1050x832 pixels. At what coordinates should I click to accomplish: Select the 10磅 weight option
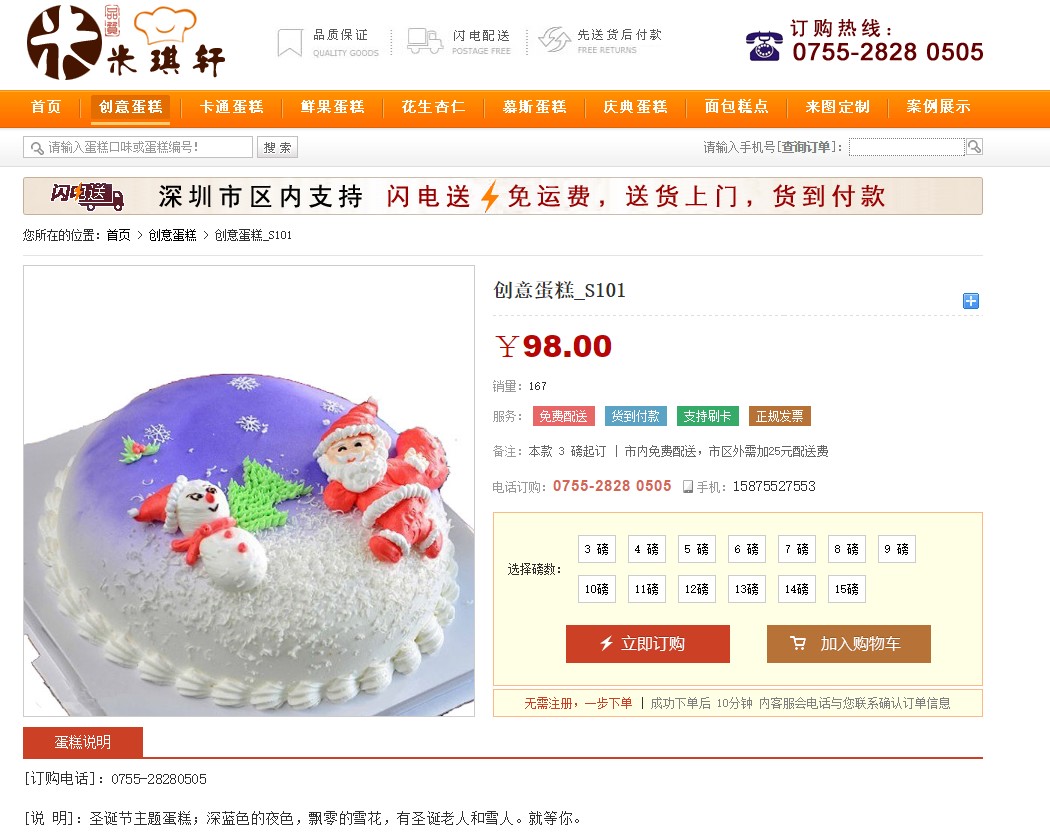point(597,589)
